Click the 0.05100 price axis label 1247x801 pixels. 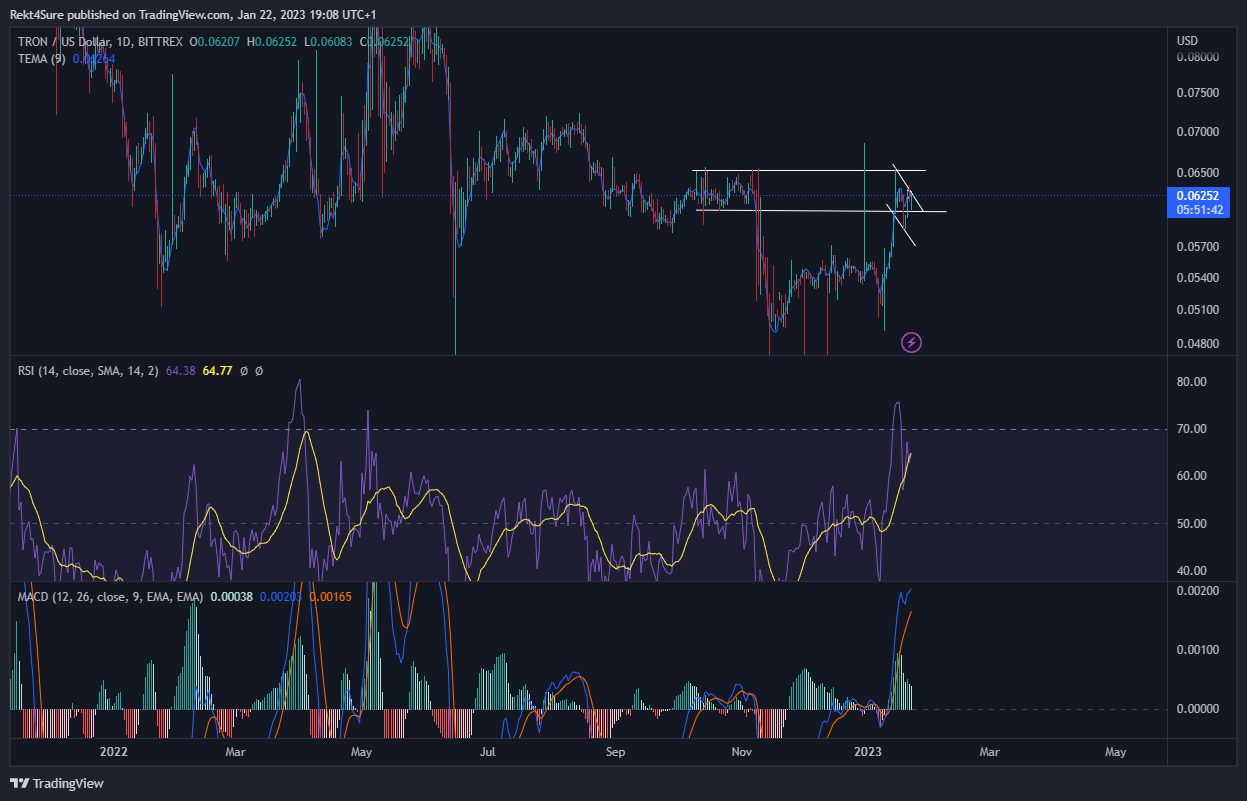(x=1198, y=310)
